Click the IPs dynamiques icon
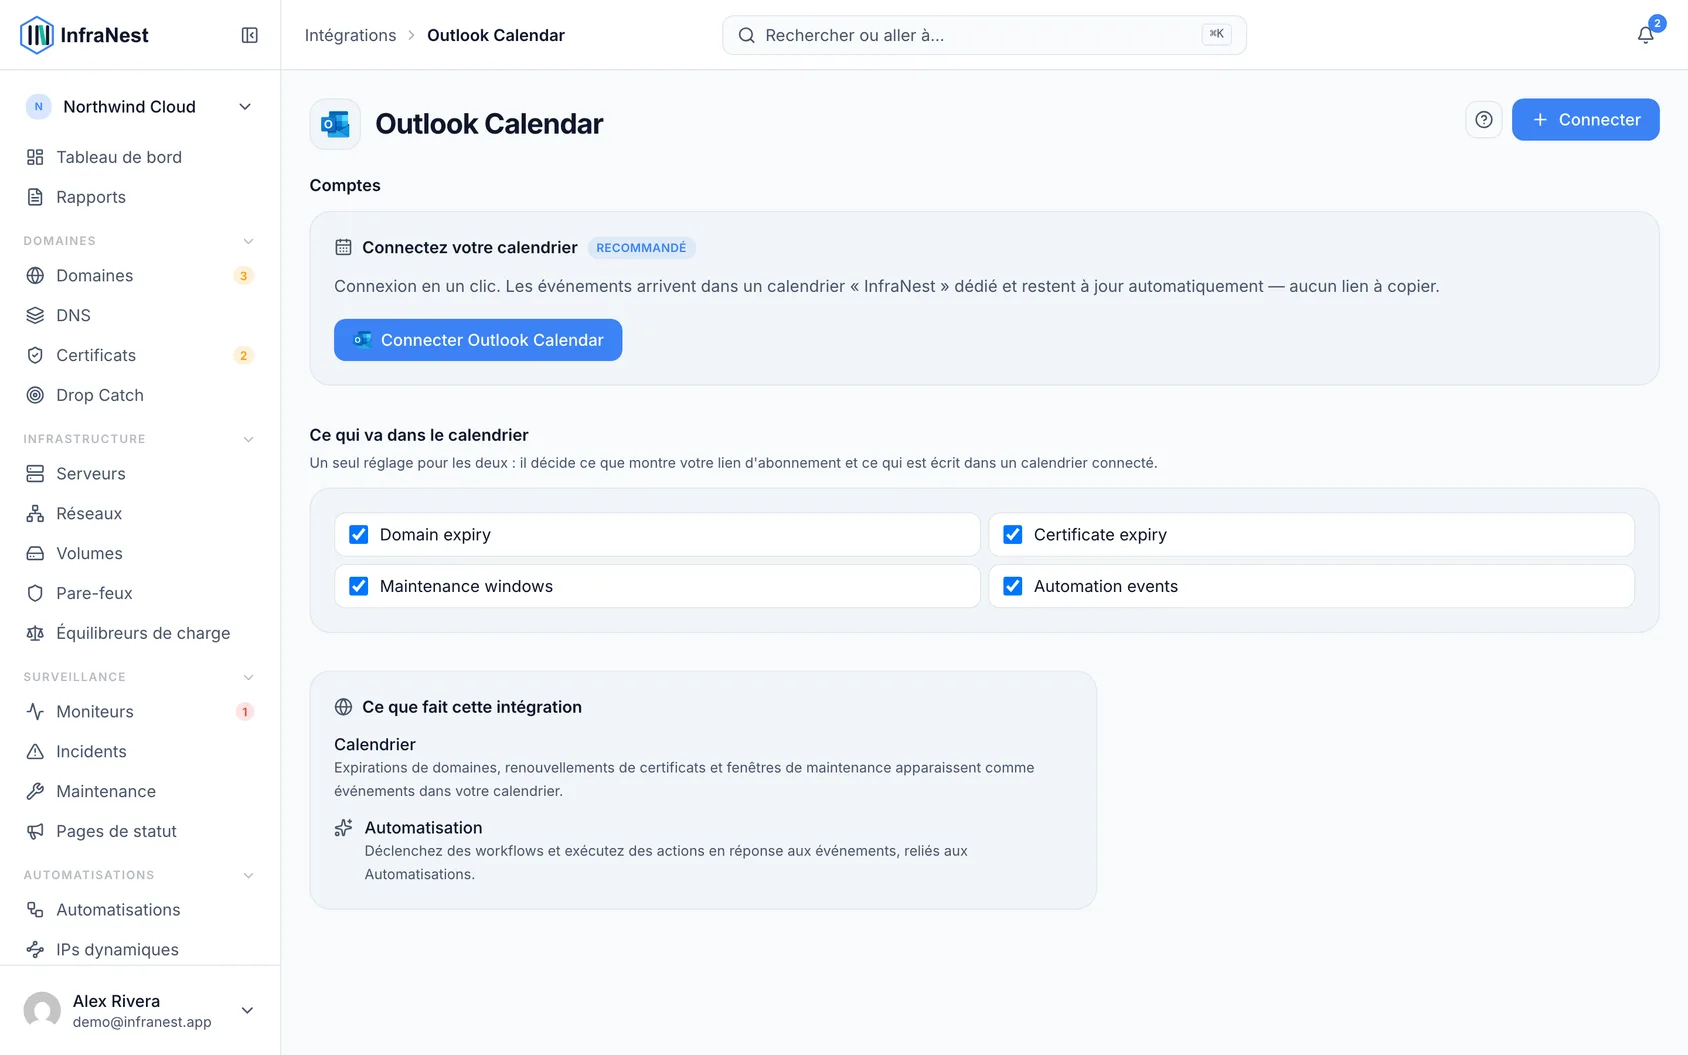This screenshot has width=1688, height=1055. (x=35, y=949)
